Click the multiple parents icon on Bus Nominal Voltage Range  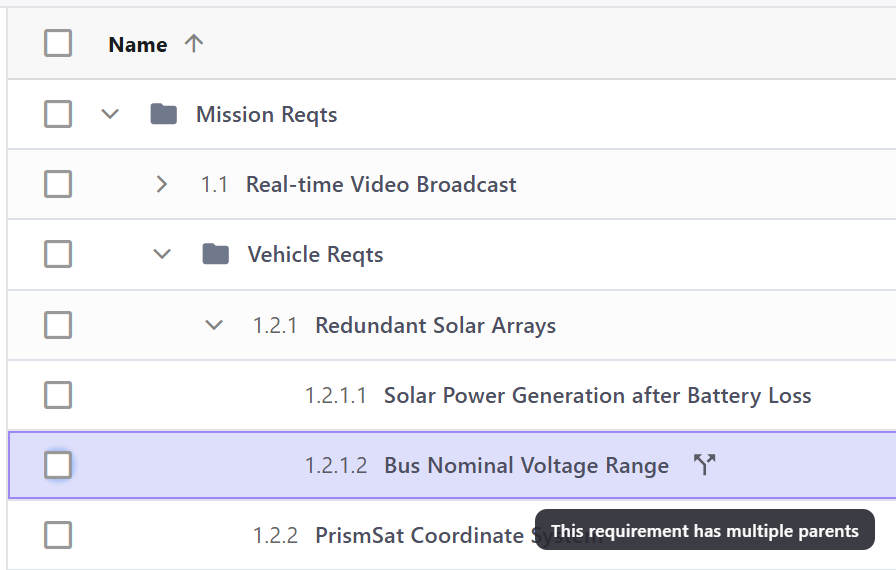pos(705,465)
